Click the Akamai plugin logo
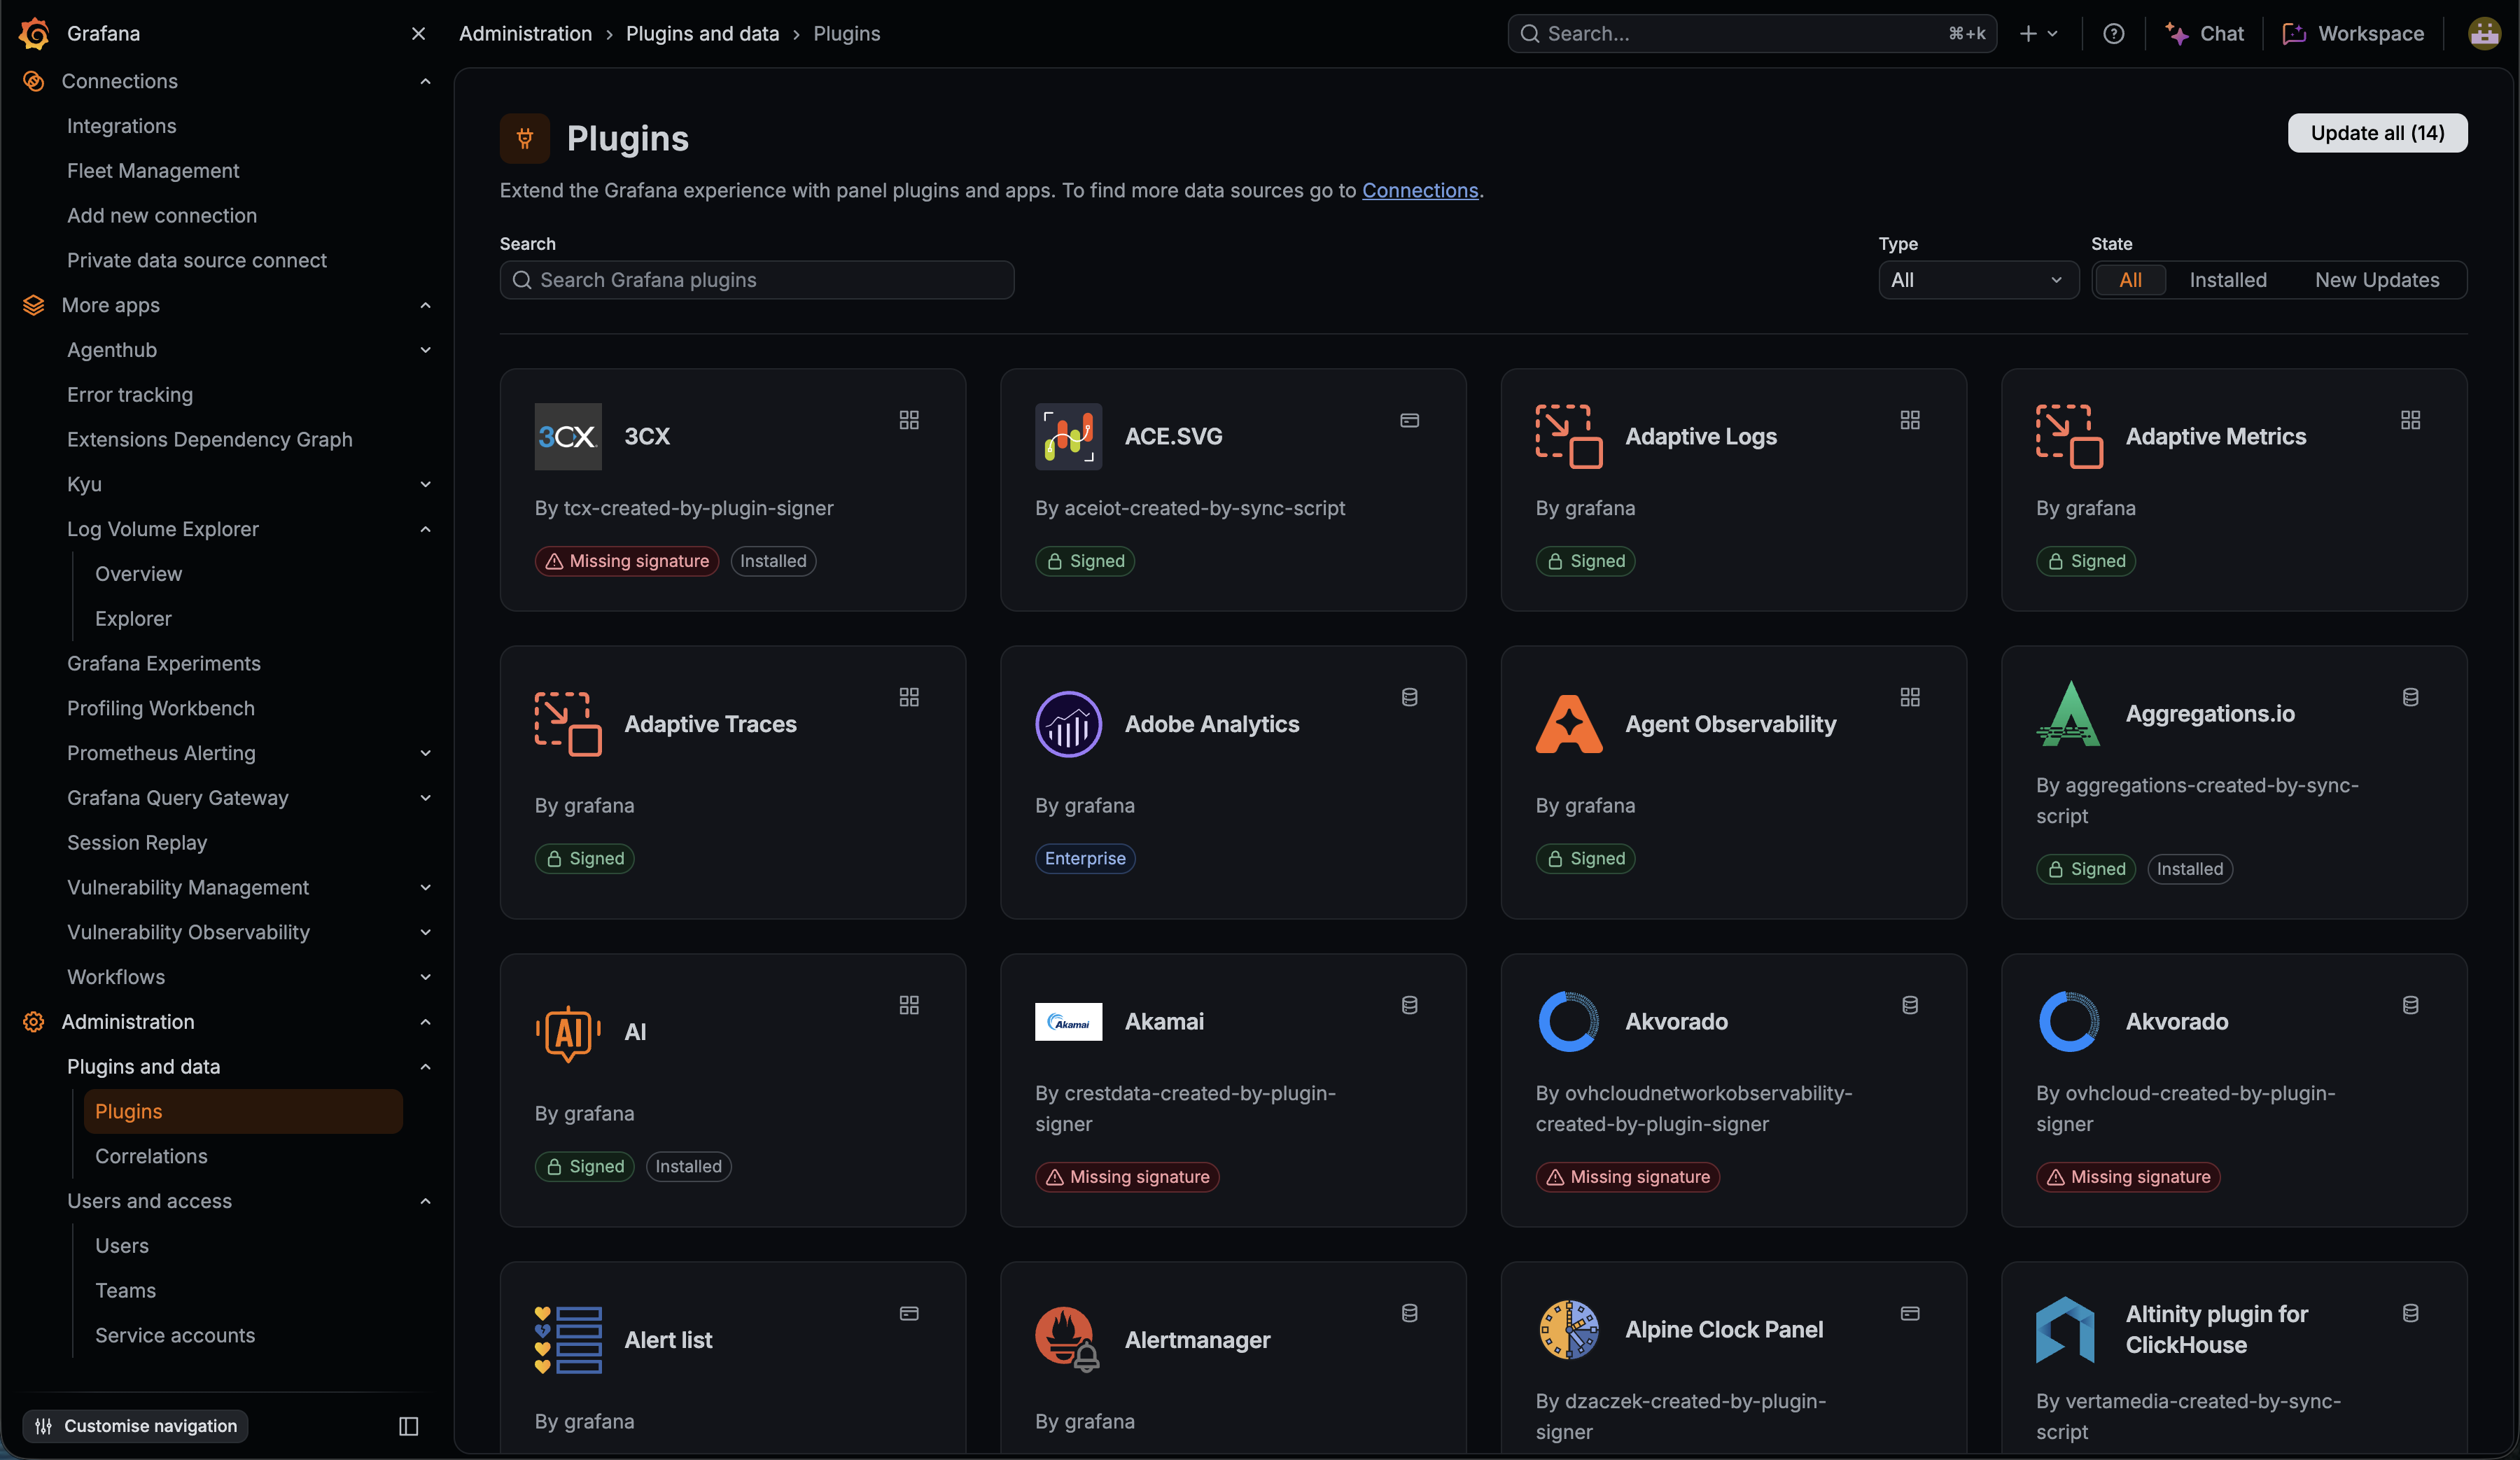2520x1460 pixels. 1068,1022
